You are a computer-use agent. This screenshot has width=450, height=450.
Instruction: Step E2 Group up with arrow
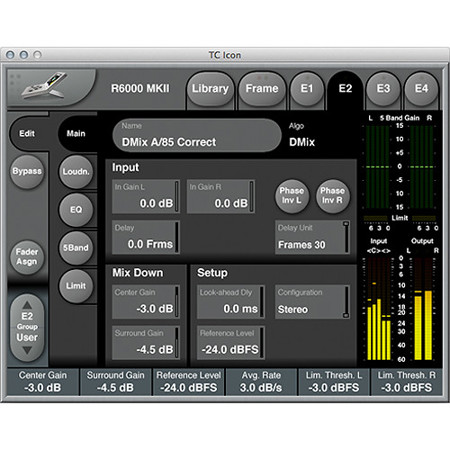pyautogui.click(x=27, y=305)
